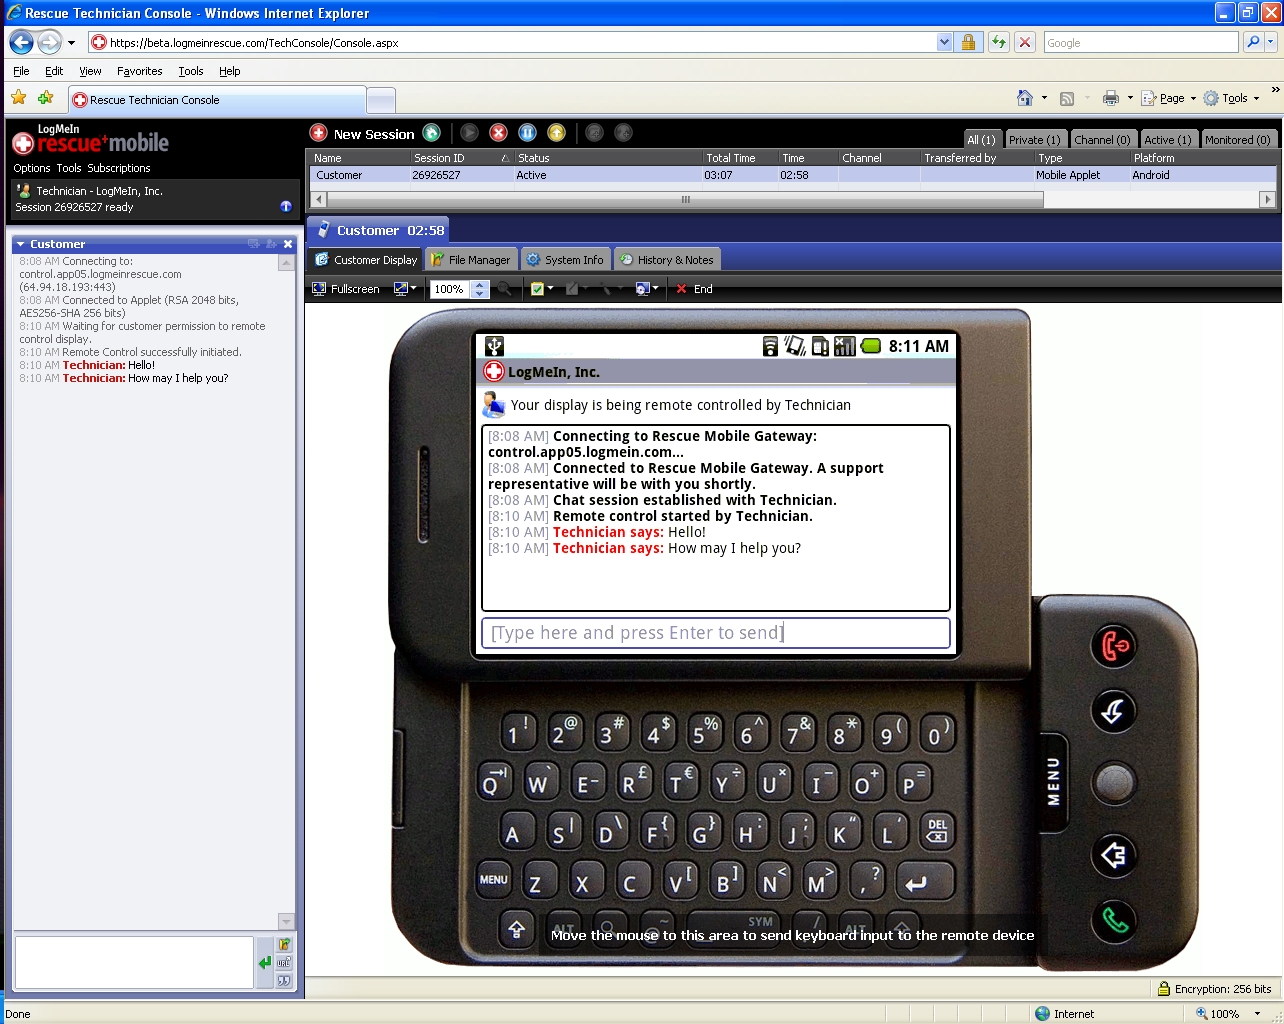Screen dimensions: 1284x1024
Task: Click the red close session X icon
Action: click(498, 133)
